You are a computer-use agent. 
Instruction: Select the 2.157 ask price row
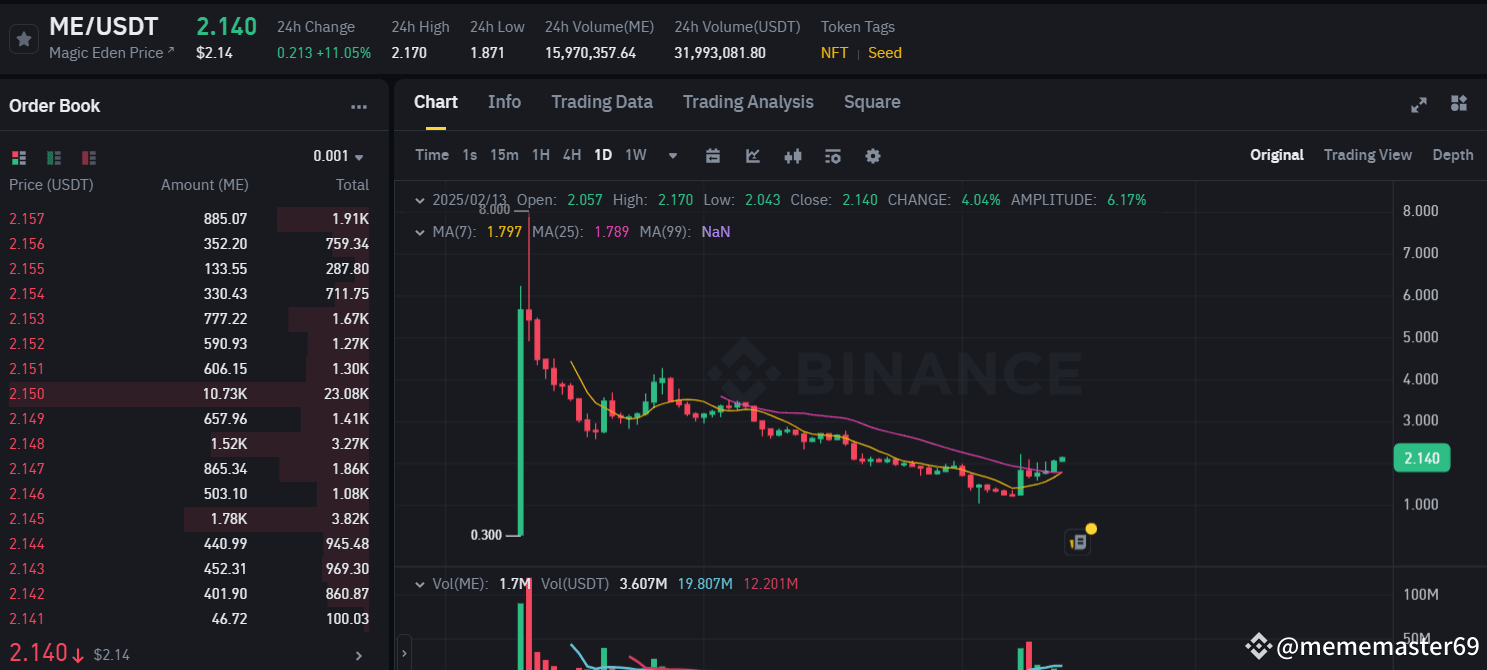click(x=189, y=219)
